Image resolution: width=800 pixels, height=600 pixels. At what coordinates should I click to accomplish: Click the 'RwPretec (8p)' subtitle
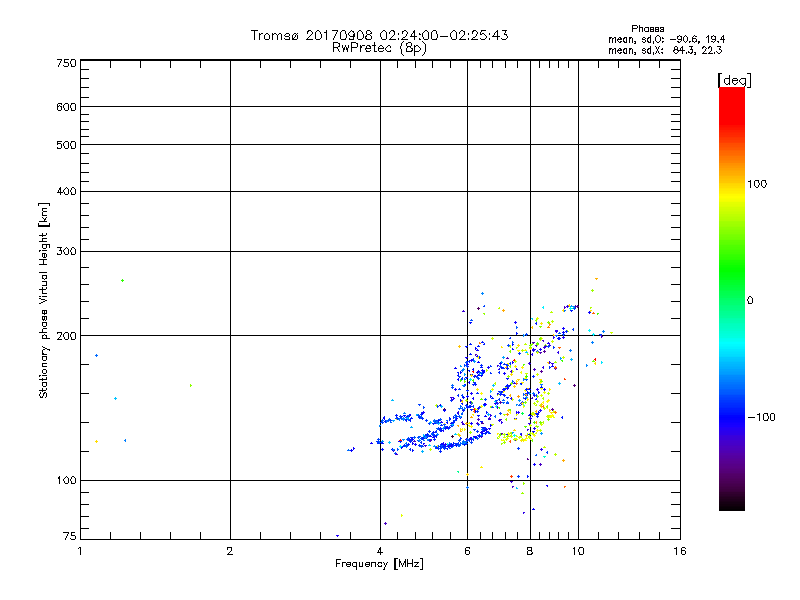click(379, 48)
